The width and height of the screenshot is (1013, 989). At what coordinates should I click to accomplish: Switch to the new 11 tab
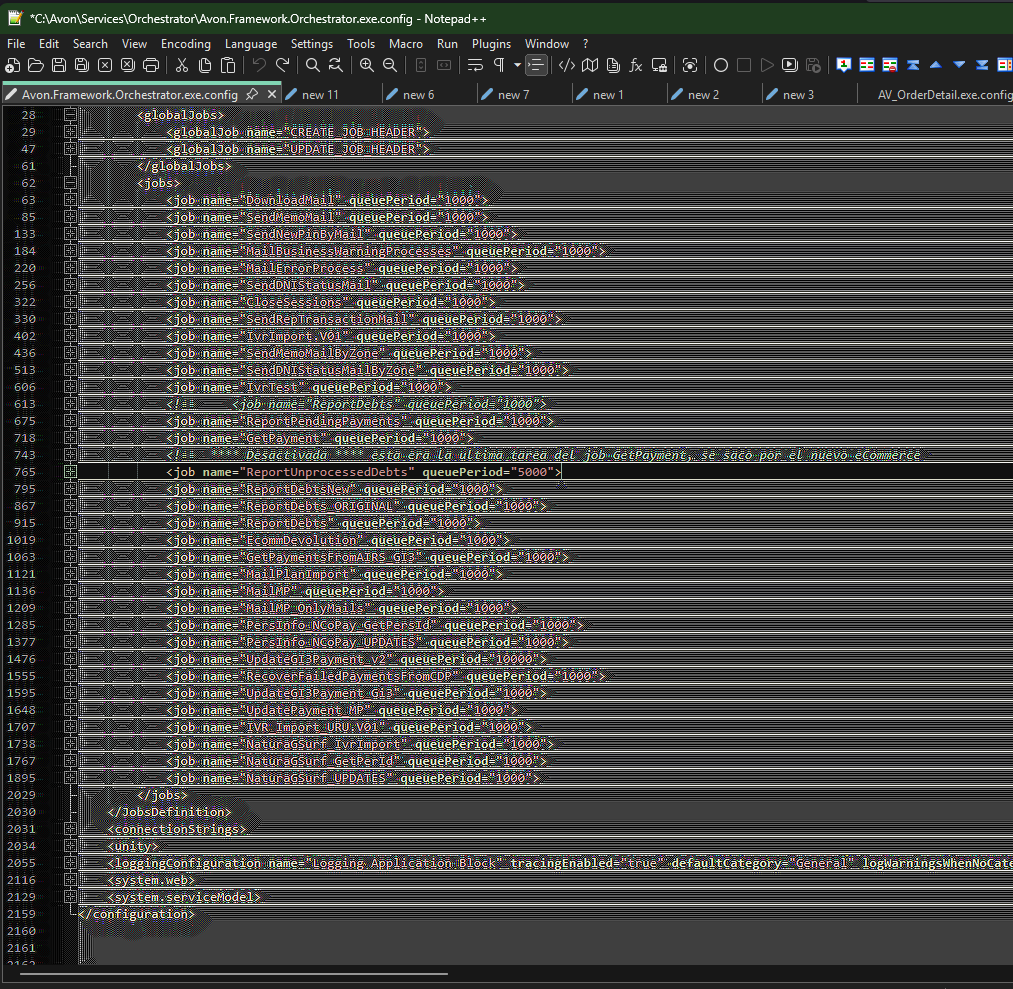tap(320, 95)
